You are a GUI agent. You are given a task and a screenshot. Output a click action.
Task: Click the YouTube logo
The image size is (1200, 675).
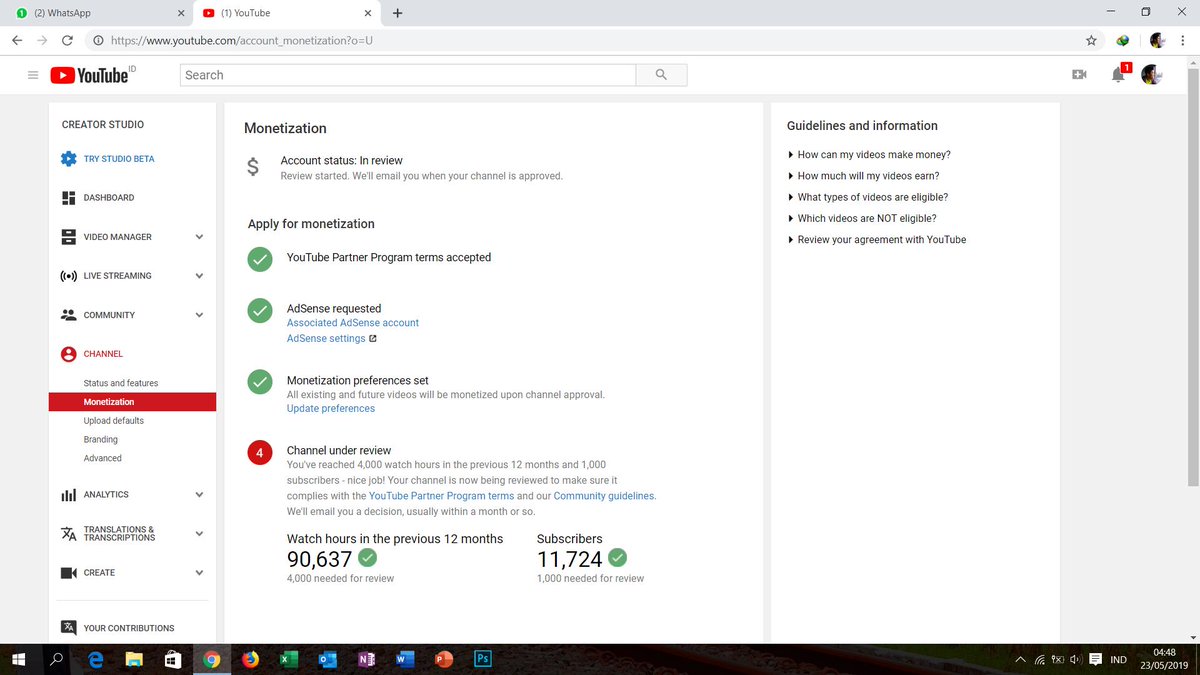pyautogui.click(x=89, y=75)
